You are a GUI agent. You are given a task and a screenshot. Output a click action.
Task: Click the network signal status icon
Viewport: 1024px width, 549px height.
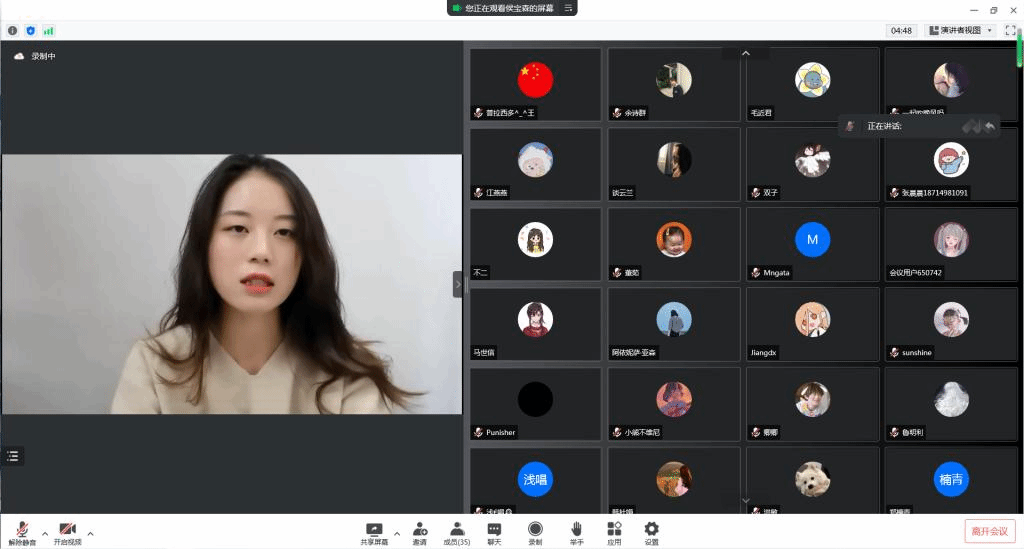tap(48, 31)
